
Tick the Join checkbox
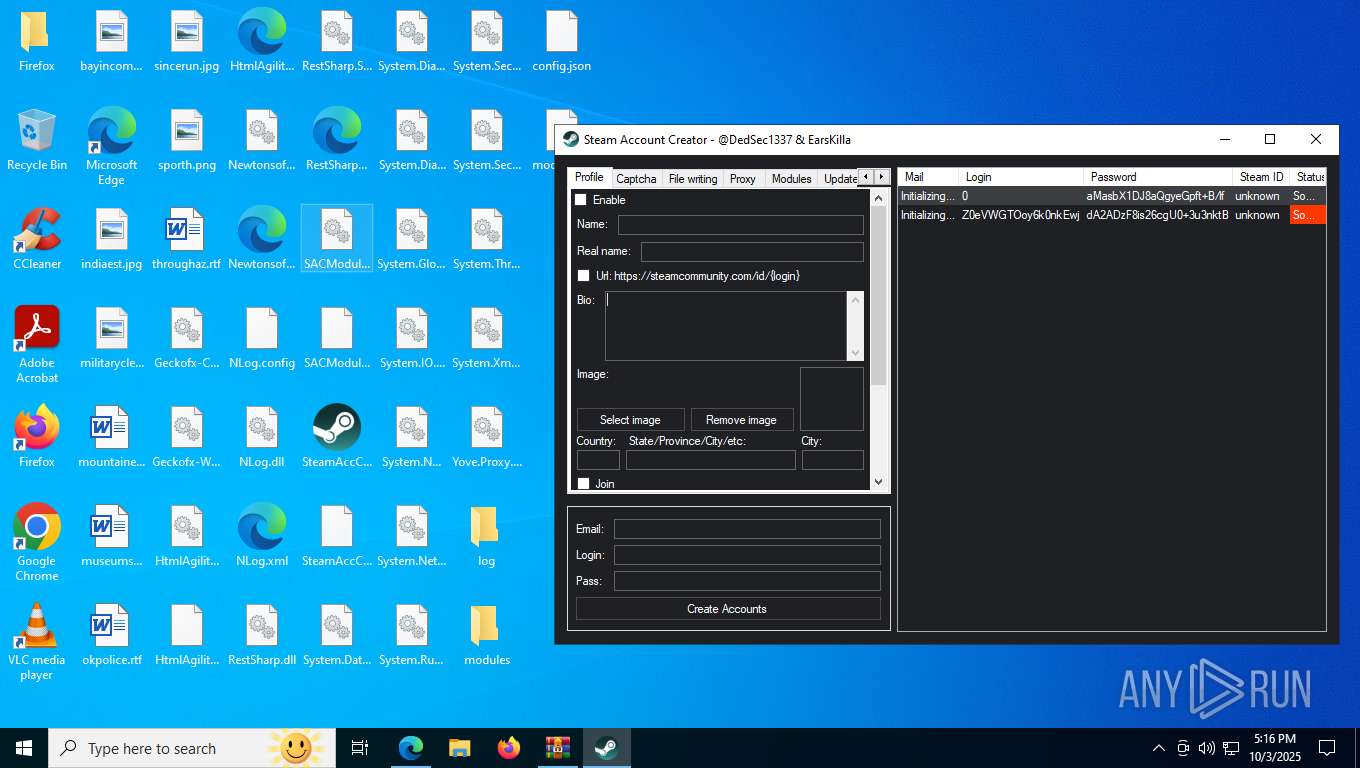click(x=584, y=484)
